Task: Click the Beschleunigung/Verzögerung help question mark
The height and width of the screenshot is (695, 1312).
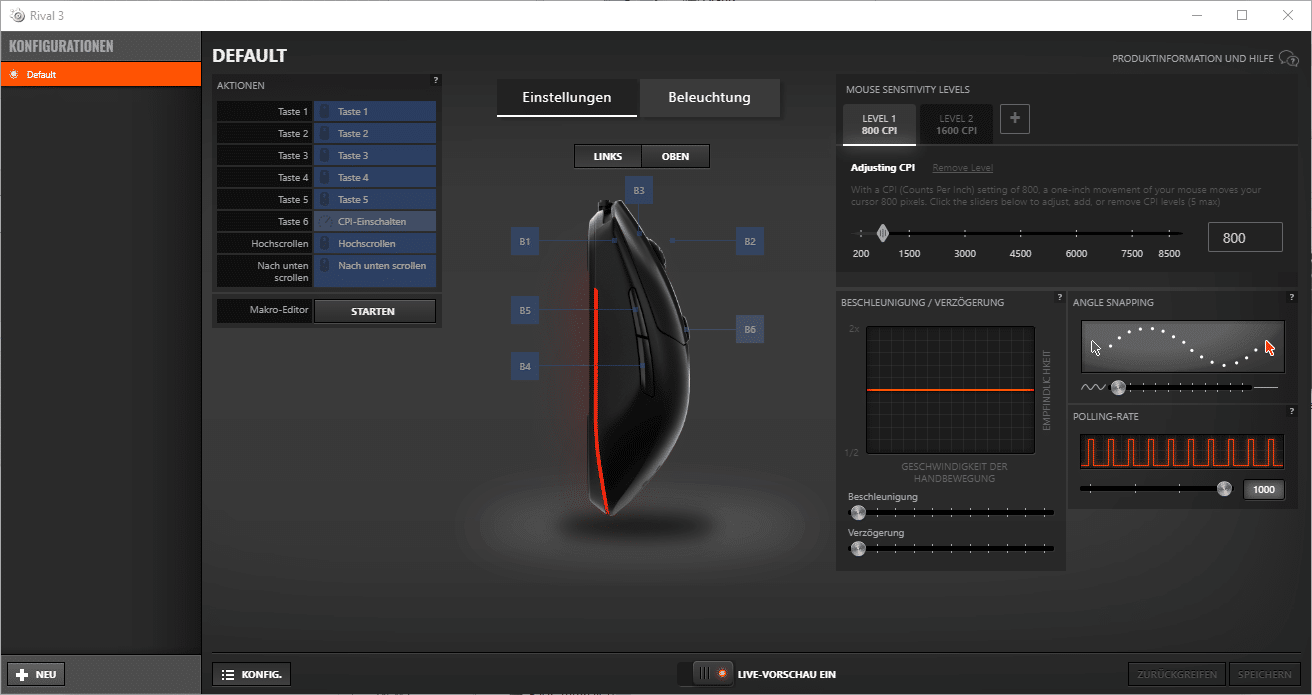Action: tap(1060, 297)
